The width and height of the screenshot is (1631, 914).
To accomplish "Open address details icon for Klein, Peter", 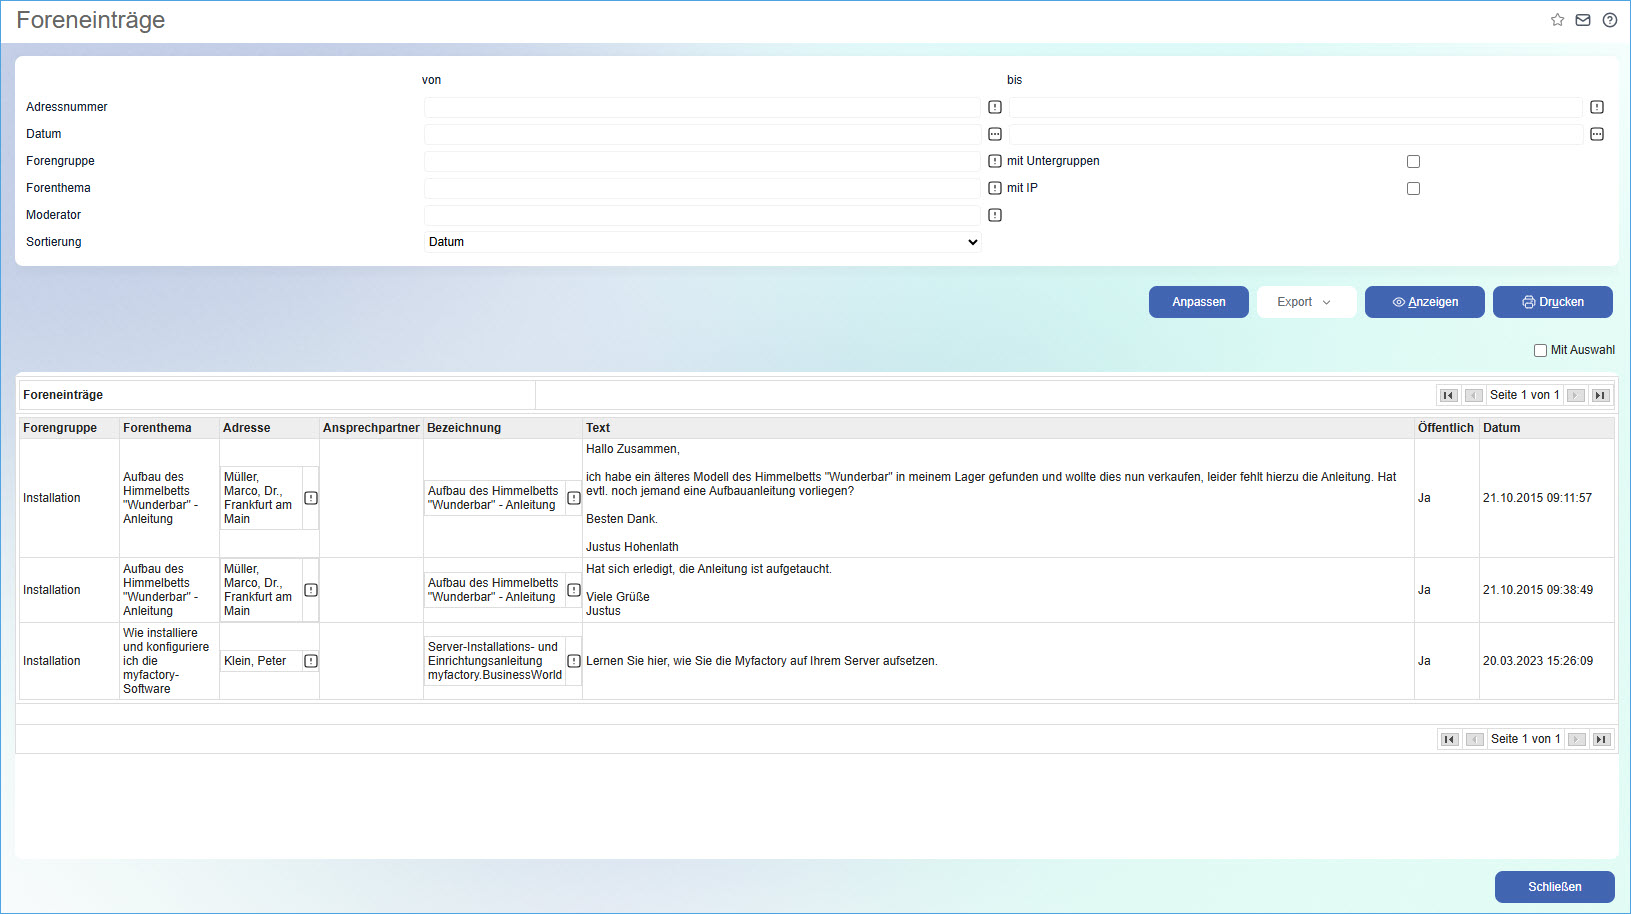I will pyautogui.click(x=311, y=661).
